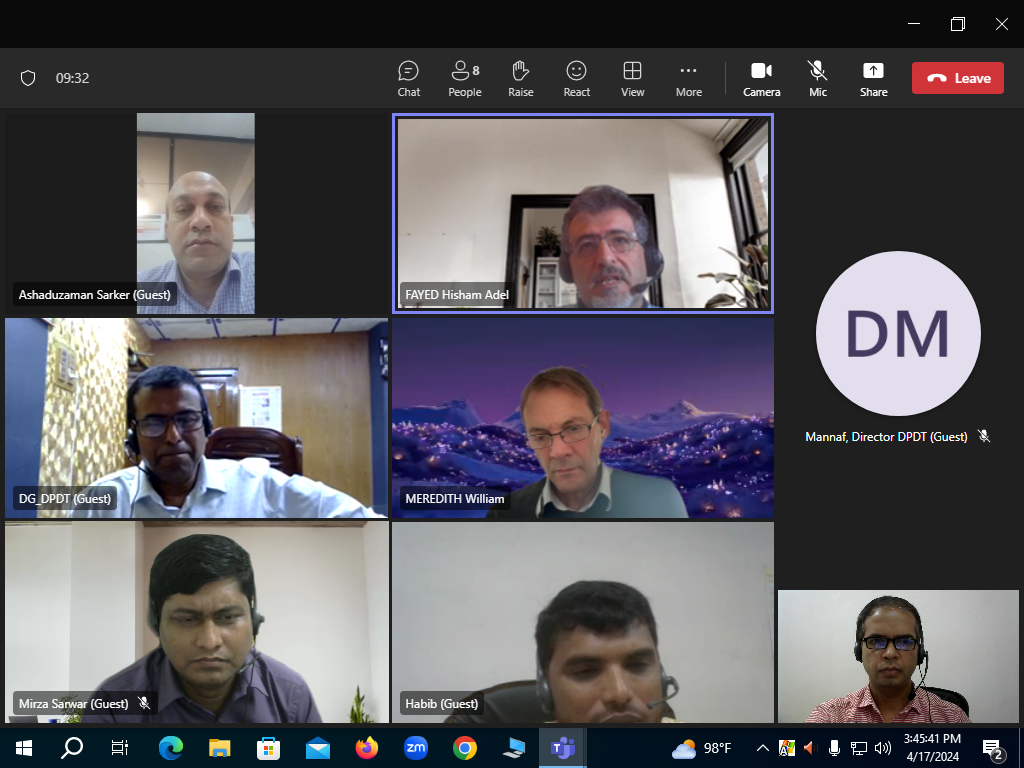
Task: Open the notification center in taskbar
Action: click(993, 747)
